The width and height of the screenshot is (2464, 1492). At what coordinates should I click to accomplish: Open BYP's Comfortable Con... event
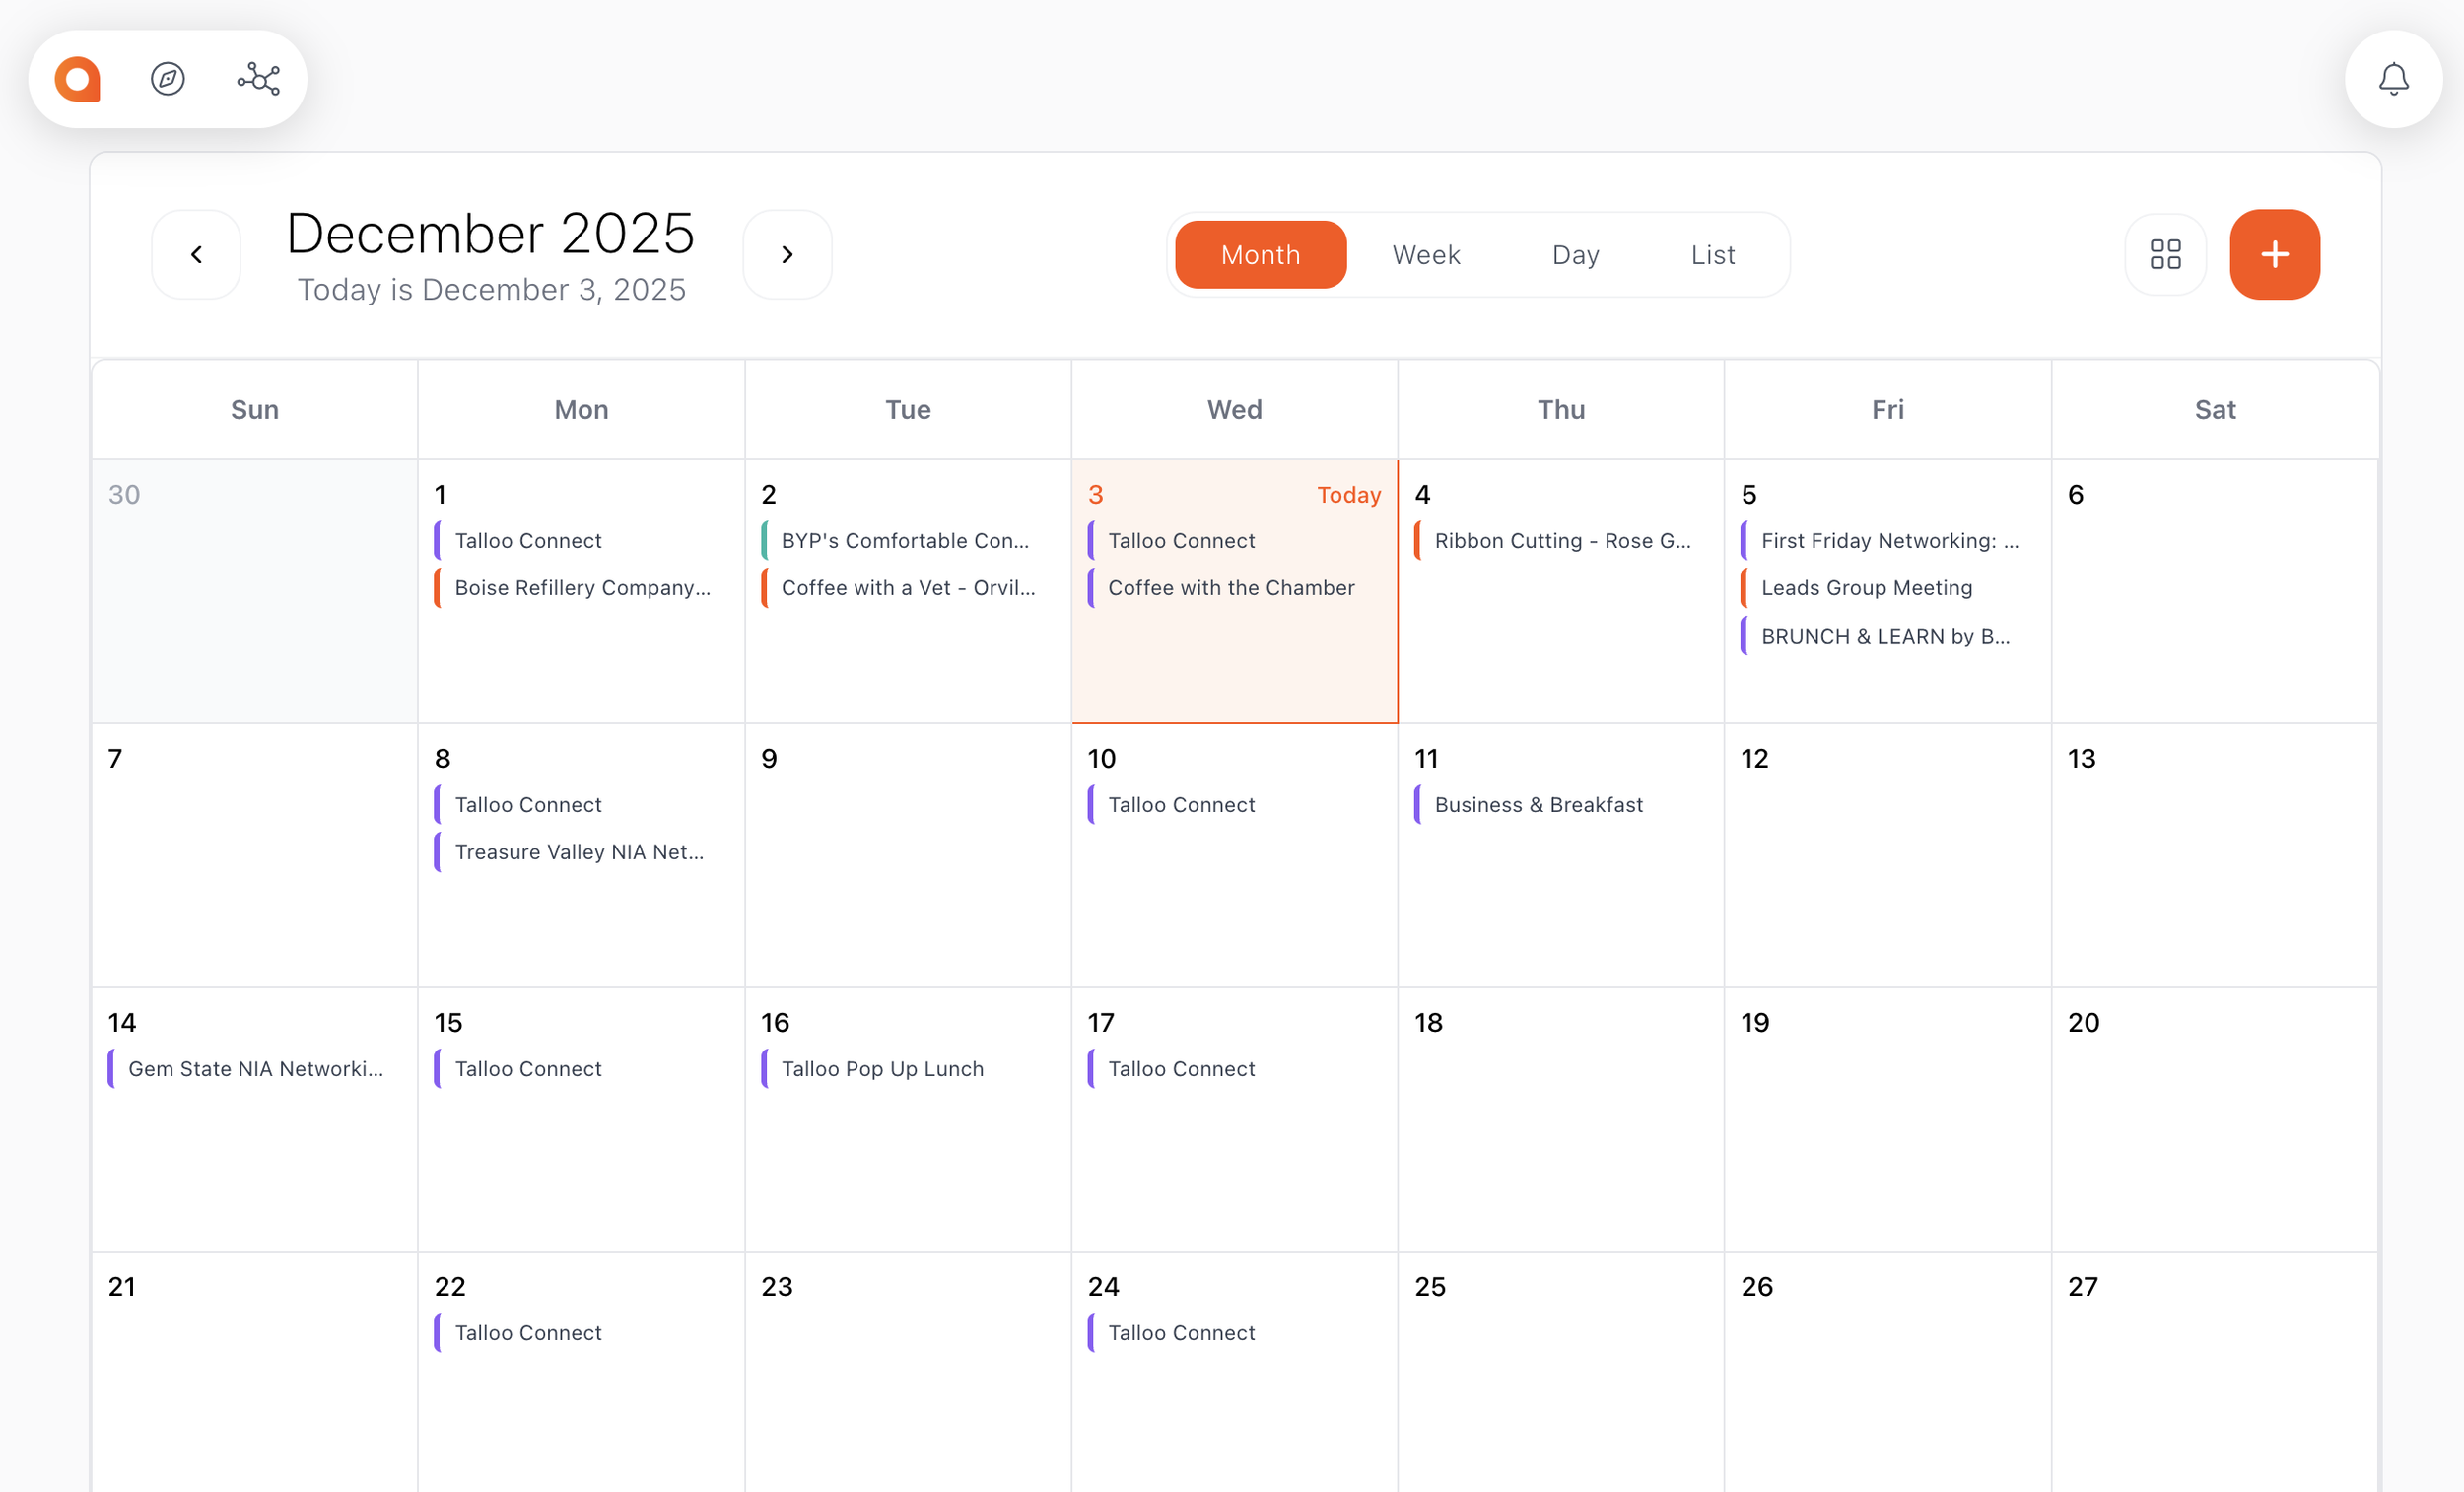click(904, 541)
